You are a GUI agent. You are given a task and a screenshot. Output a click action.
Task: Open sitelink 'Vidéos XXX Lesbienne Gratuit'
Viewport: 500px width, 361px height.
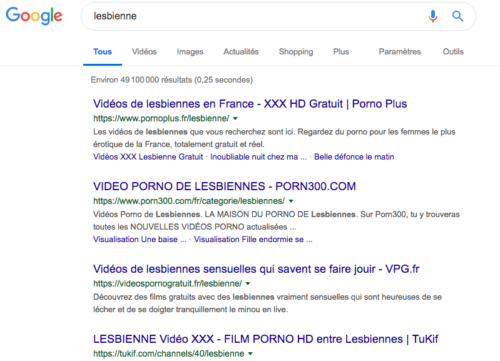click(148, 157)
